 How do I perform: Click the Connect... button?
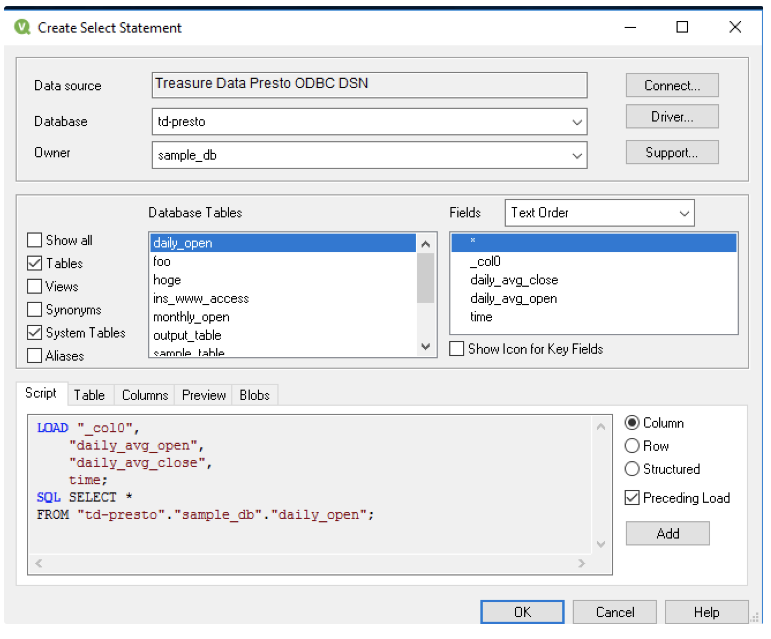(672, 85)
